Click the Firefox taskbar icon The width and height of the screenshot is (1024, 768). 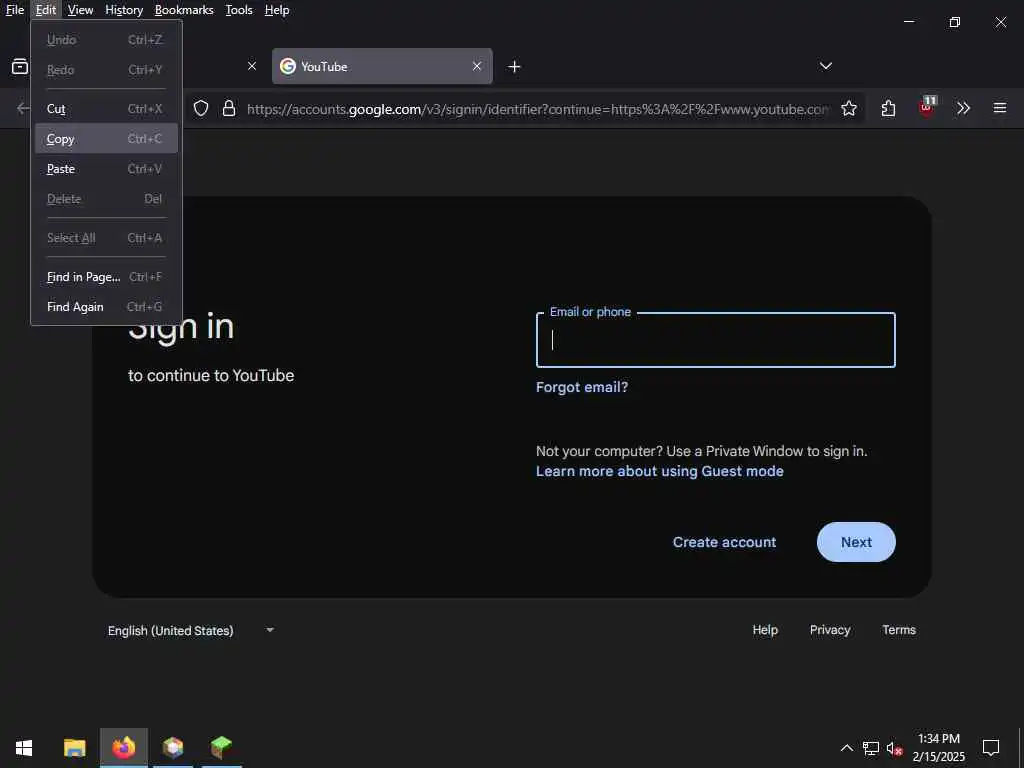click(x=123, y=747)
